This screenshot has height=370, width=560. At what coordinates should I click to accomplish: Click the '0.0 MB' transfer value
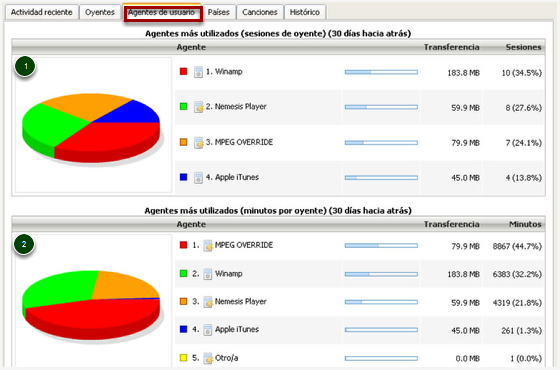pos(468,359)
